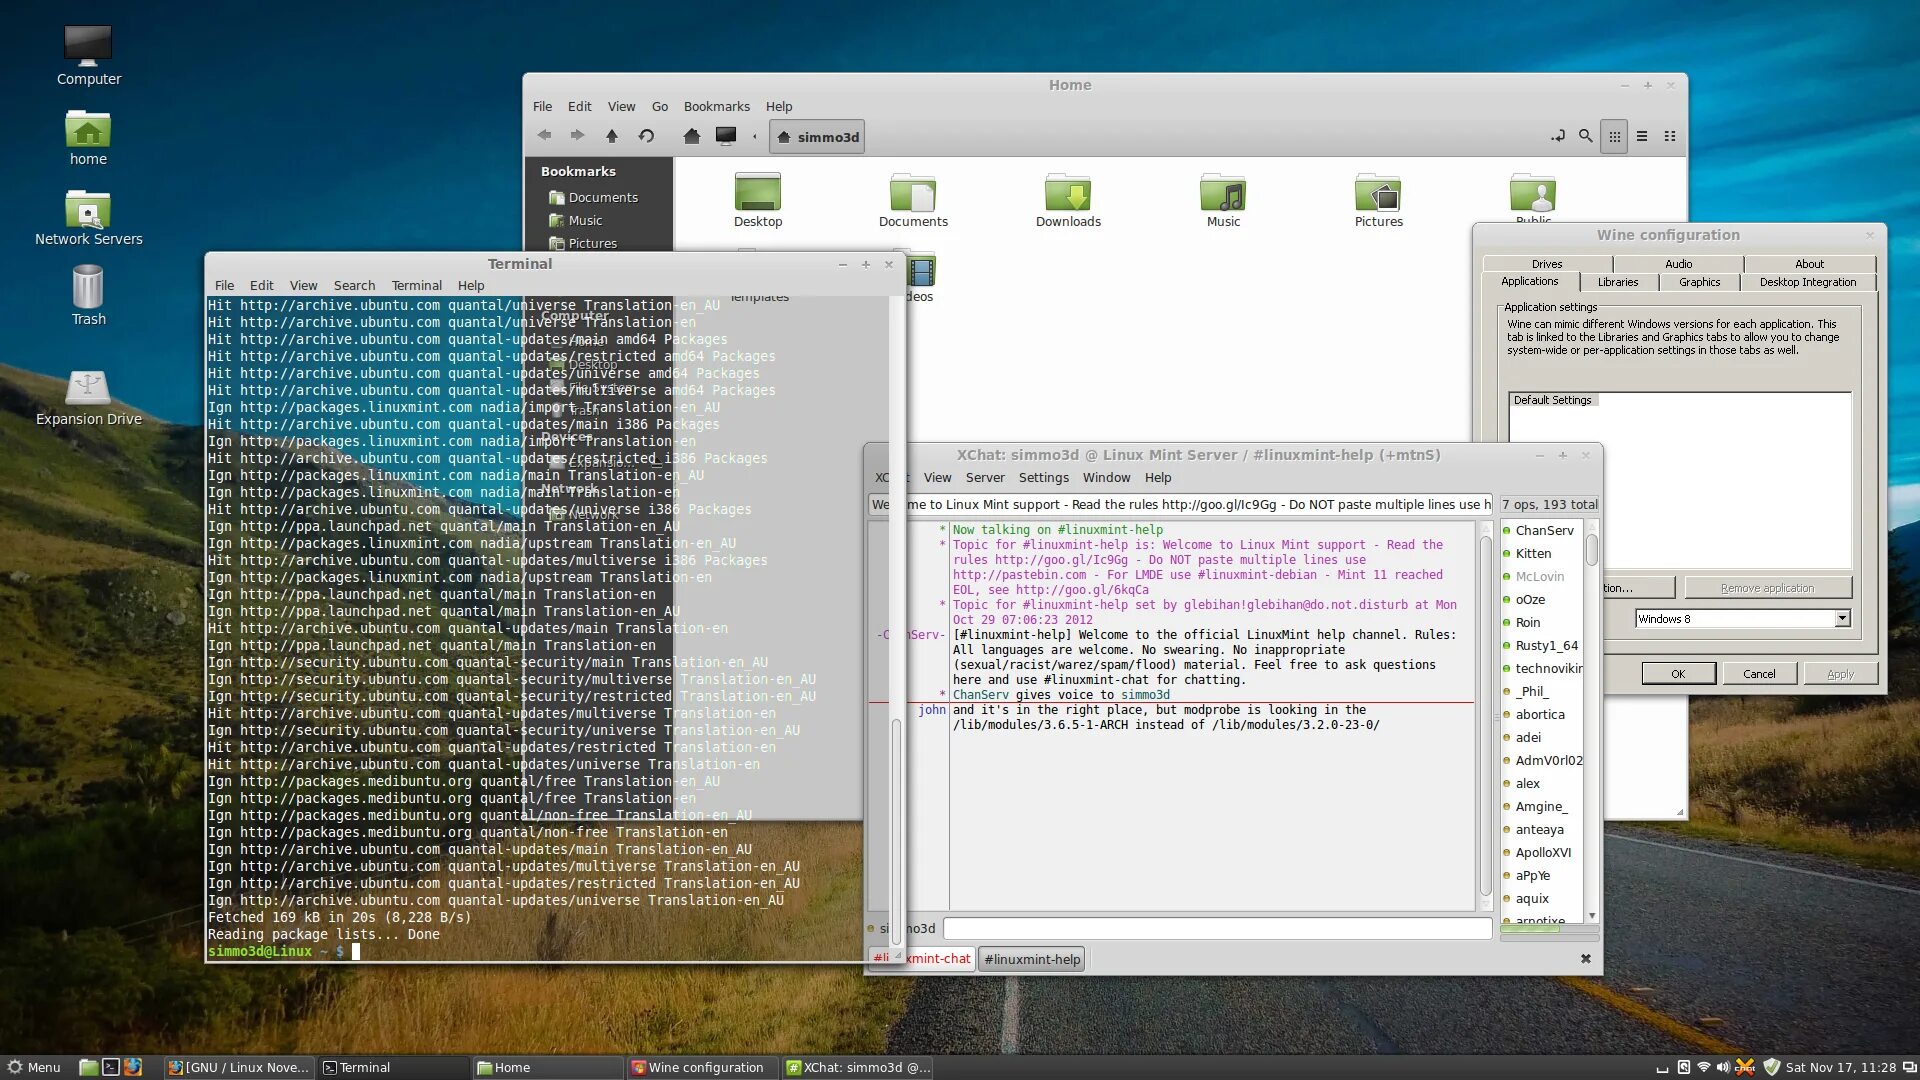Switch file manager to compact view
The width and height of the screenshot is (1920, 1080).
pos(1670,136)
